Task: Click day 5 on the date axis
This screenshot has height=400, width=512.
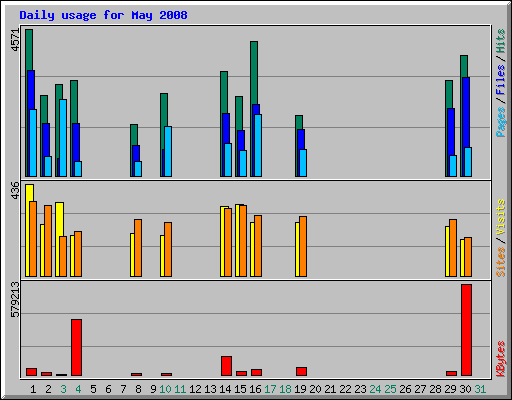Action: click(93, 389)
